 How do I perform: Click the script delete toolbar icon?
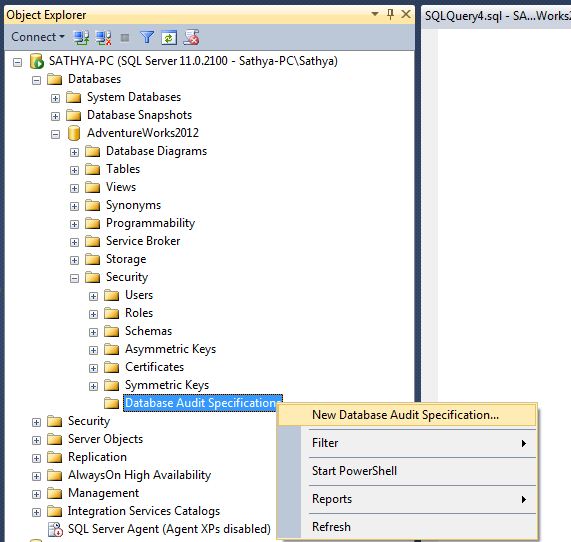(x=191, y=37)
